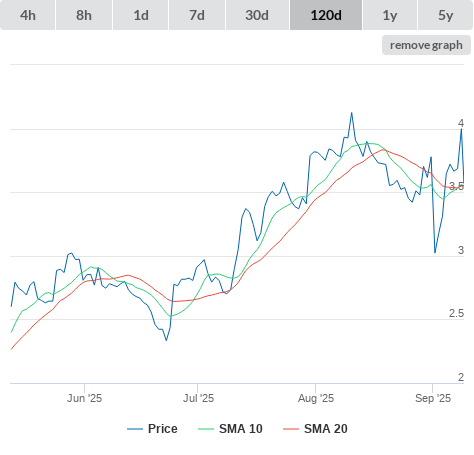Switch chart to 30d view
The image size is (474, 455).
point(257,15)
